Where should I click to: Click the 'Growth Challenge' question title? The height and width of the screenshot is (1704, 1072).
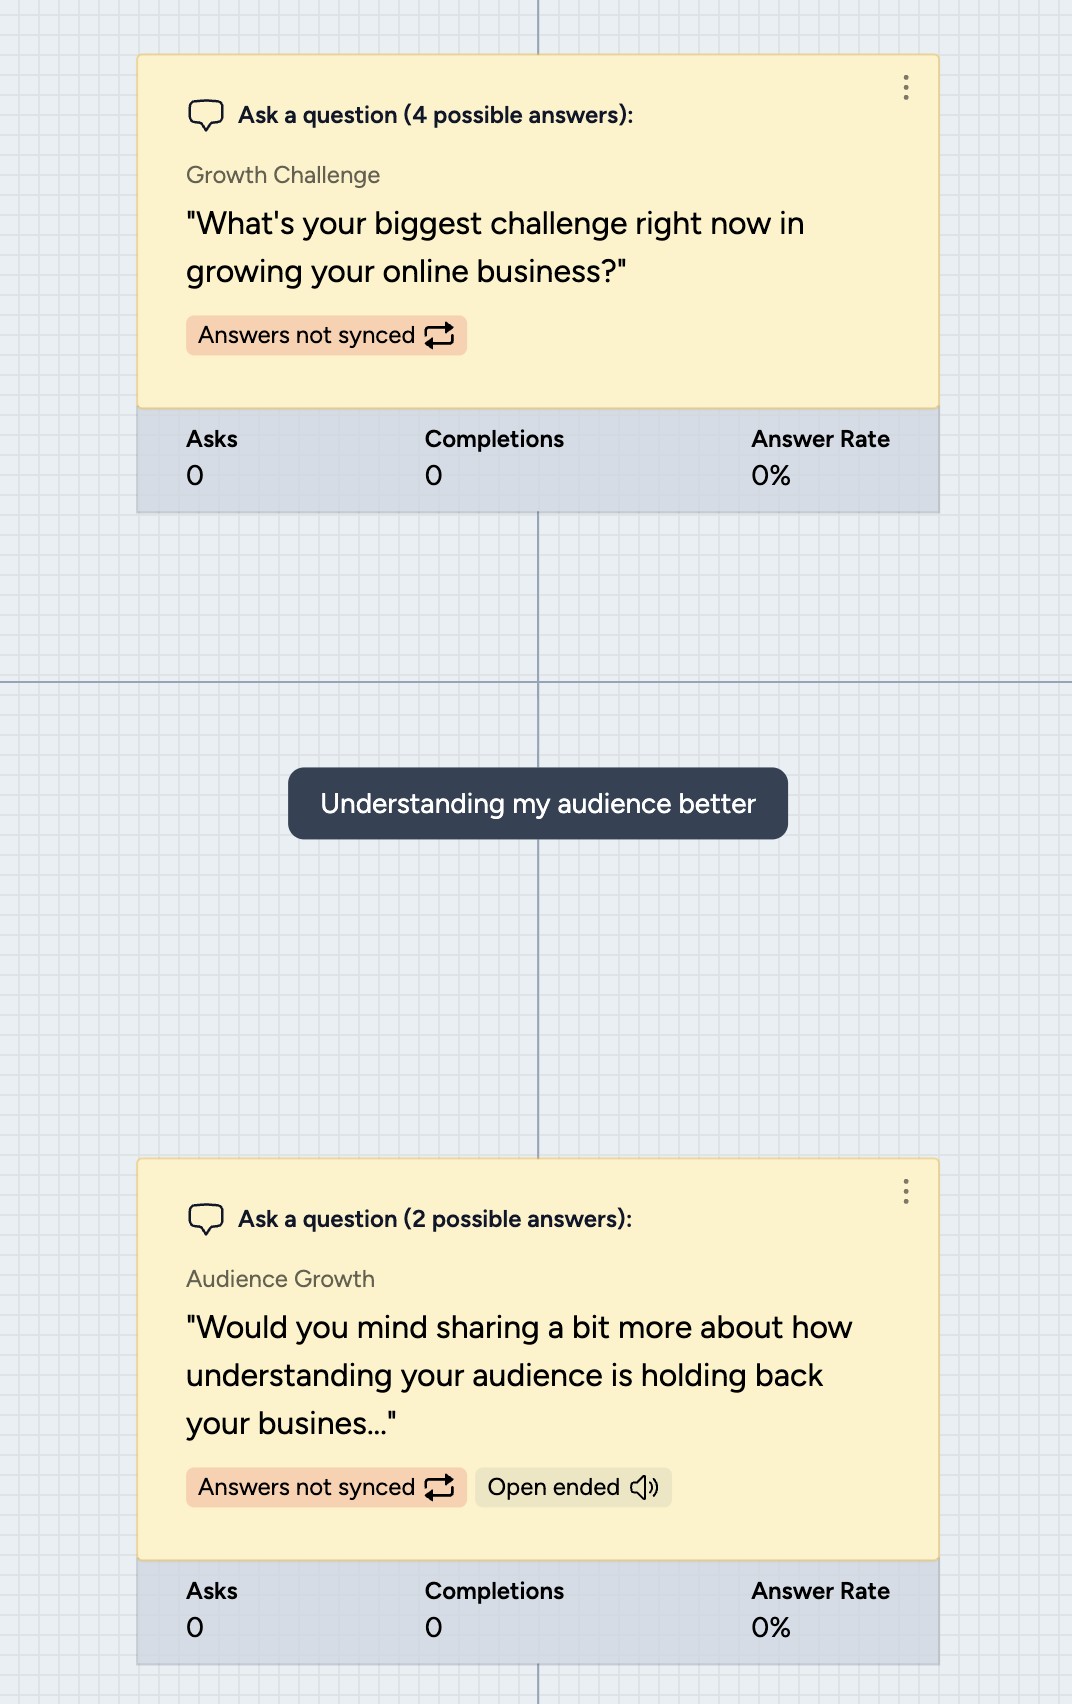point(283,175)
